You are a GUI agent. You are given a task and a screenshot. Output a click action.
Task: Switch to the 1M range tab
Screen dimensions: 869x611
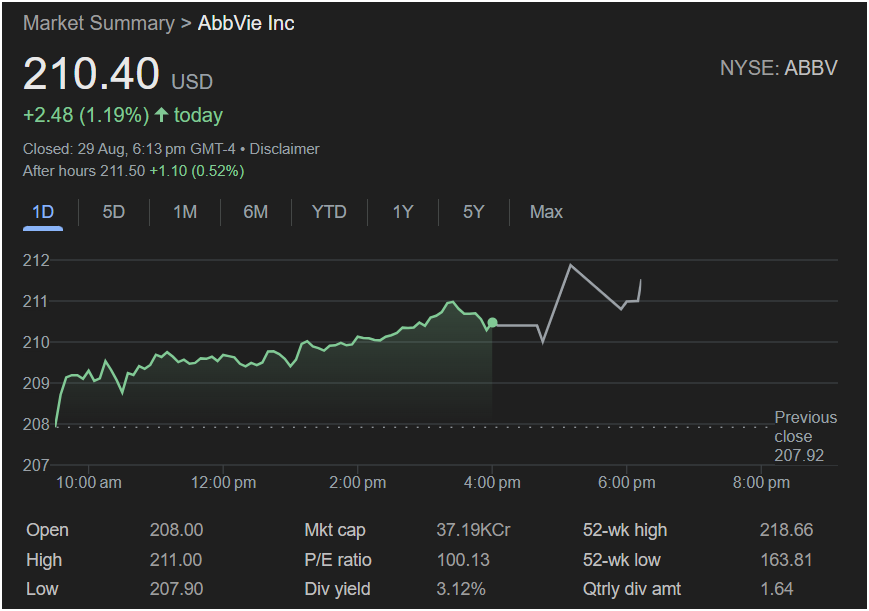(185, 212)
